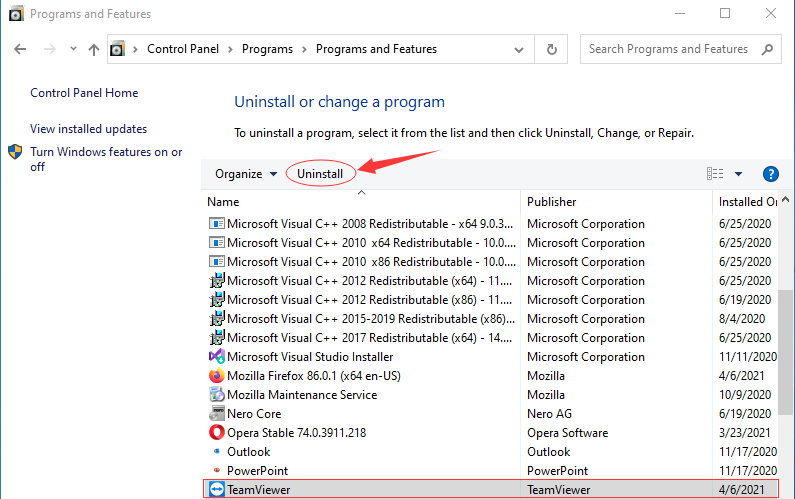Click the Programs and Features title bar icon
The image size is (795, 499).
pos(17,14)
